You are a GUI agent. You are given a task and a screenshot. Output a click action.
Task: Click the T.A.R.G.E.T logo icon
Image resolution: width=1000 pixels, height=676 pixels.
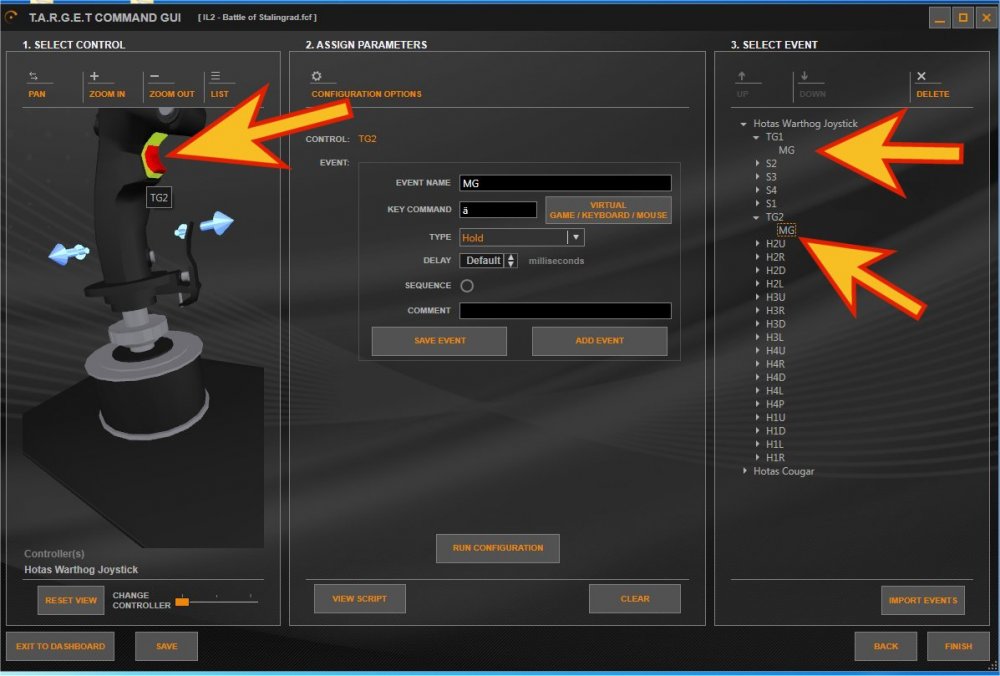click(x=11, y=17)
